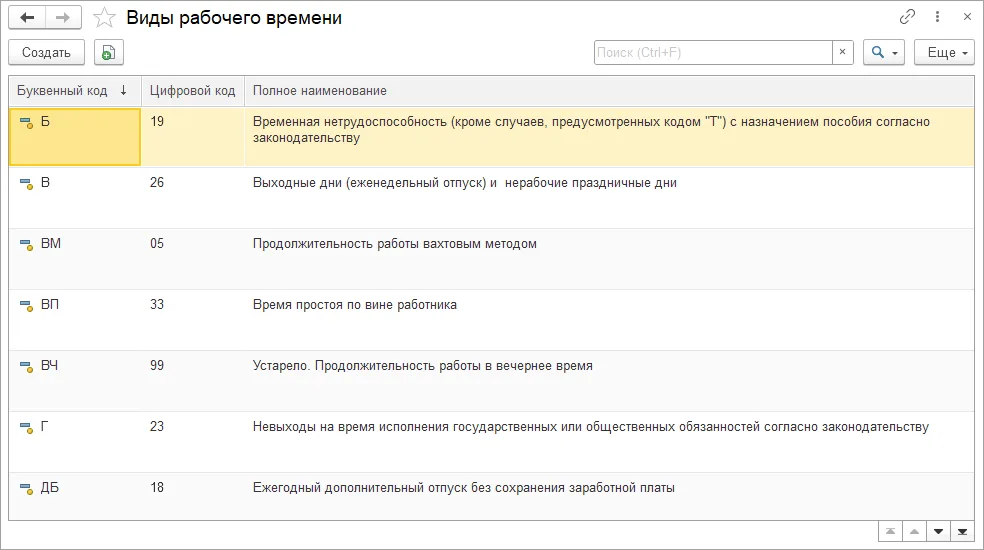This screenshot has height=550, width=984.
Task: Move down one row arrow button
Action: [x=938, y=532]
